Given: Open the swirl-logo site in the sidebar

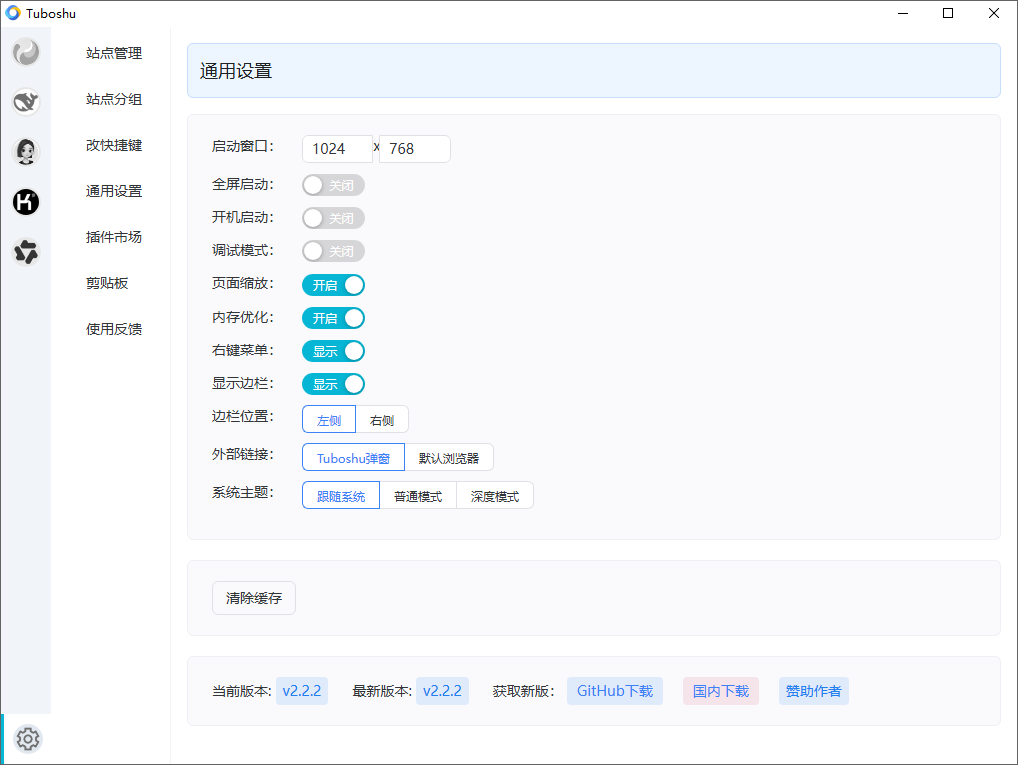Looking at the screenshot, I should [26, 52].
